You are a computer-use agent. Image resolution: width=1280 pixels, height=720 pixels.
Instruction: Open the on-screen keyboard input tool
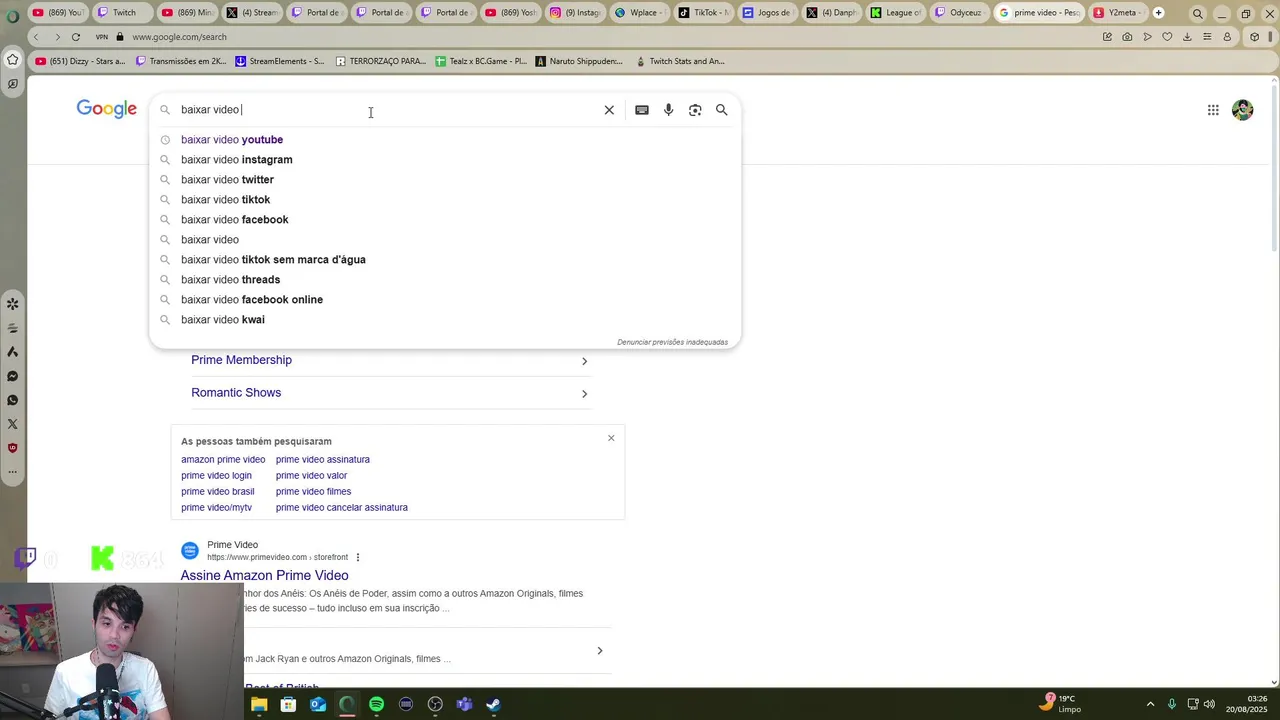tap(642, 110)
